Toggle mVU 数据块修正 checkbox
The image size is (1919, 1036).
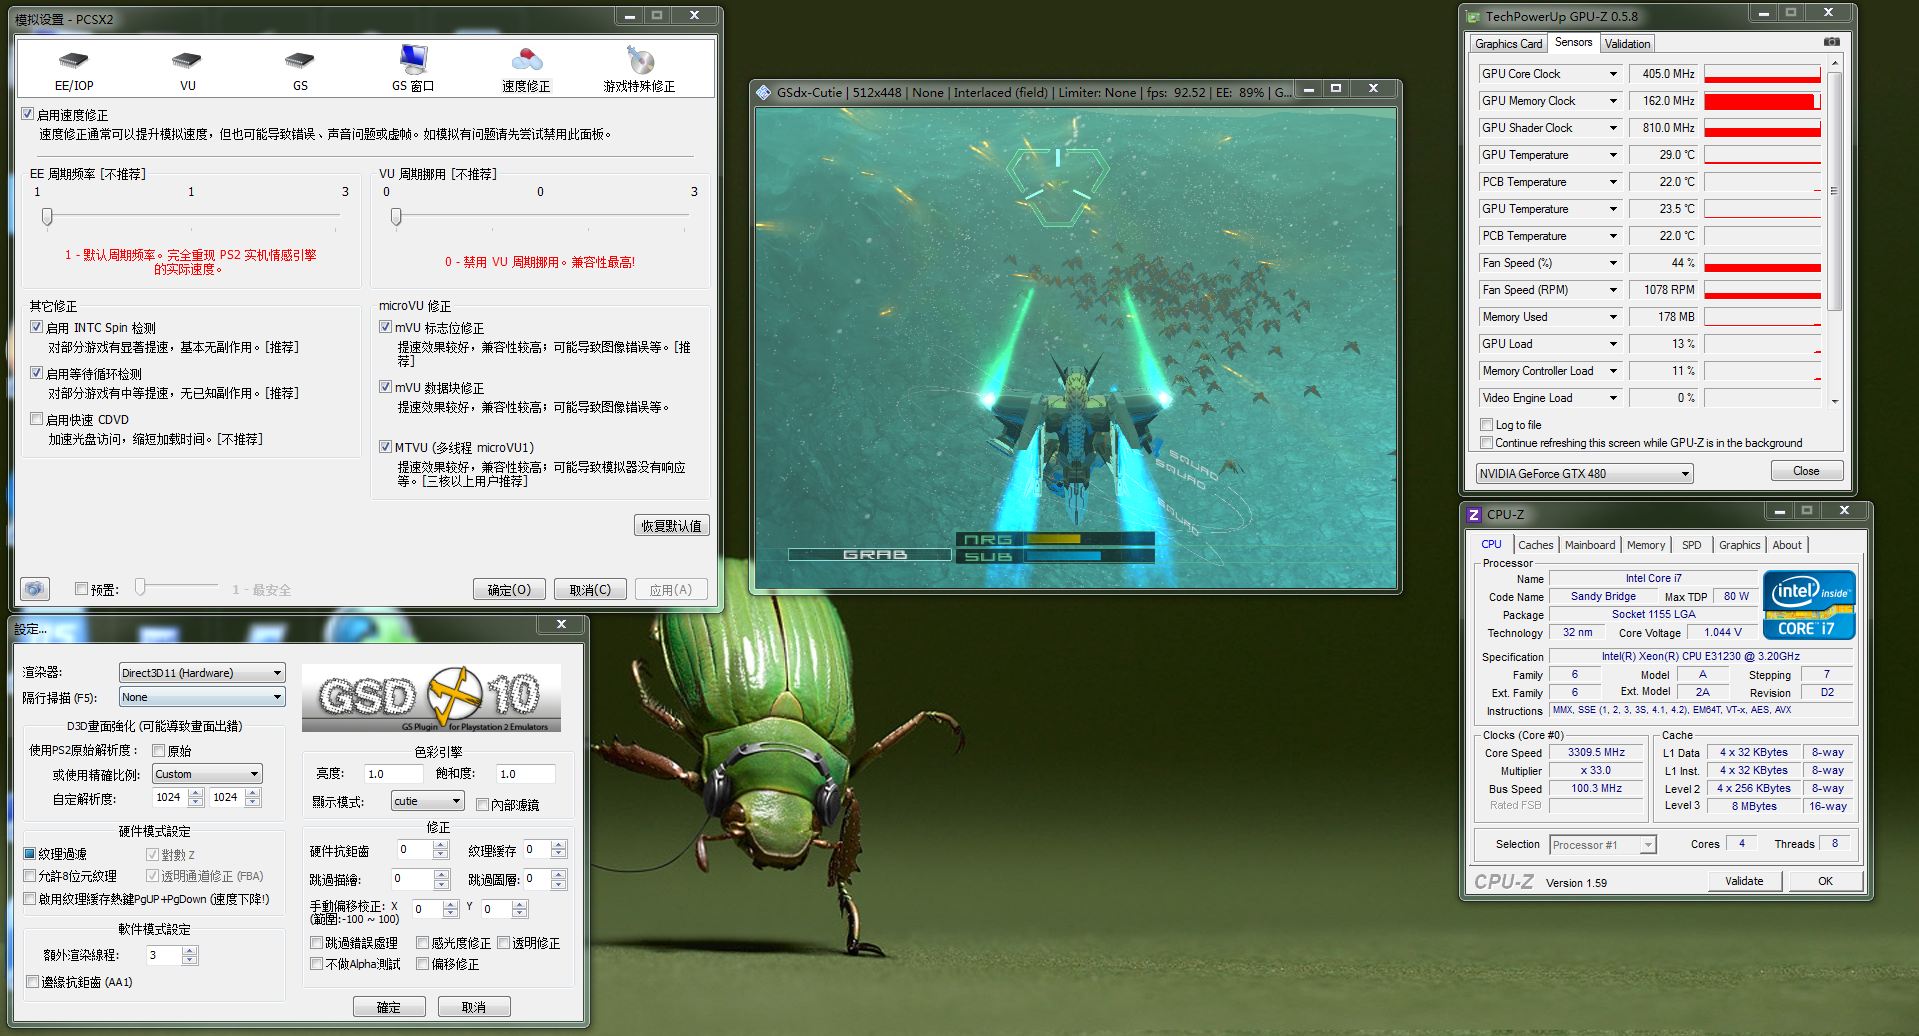pyautogui.click(x=385, y=387)
